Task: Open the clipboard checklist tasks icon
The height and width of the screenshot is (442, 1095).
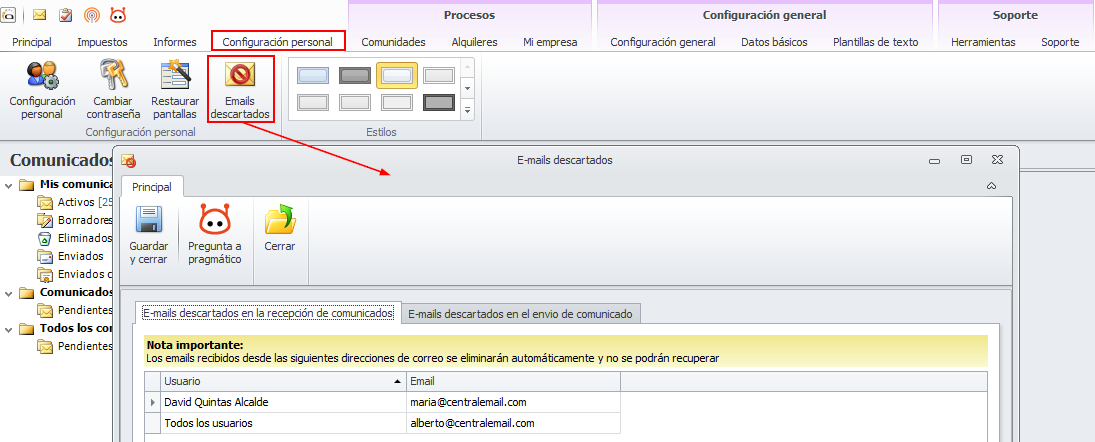Action: click(65, 14)
